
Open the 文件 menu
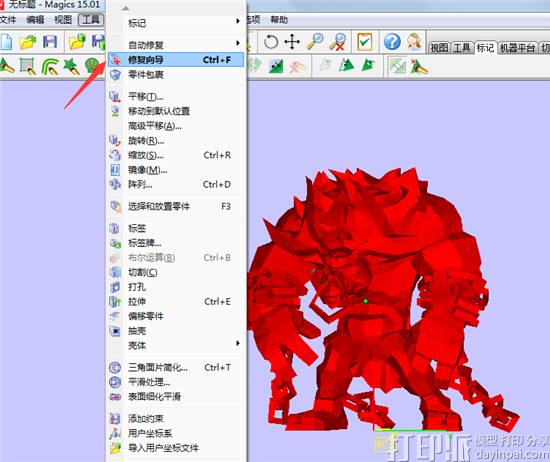point(8,20)
